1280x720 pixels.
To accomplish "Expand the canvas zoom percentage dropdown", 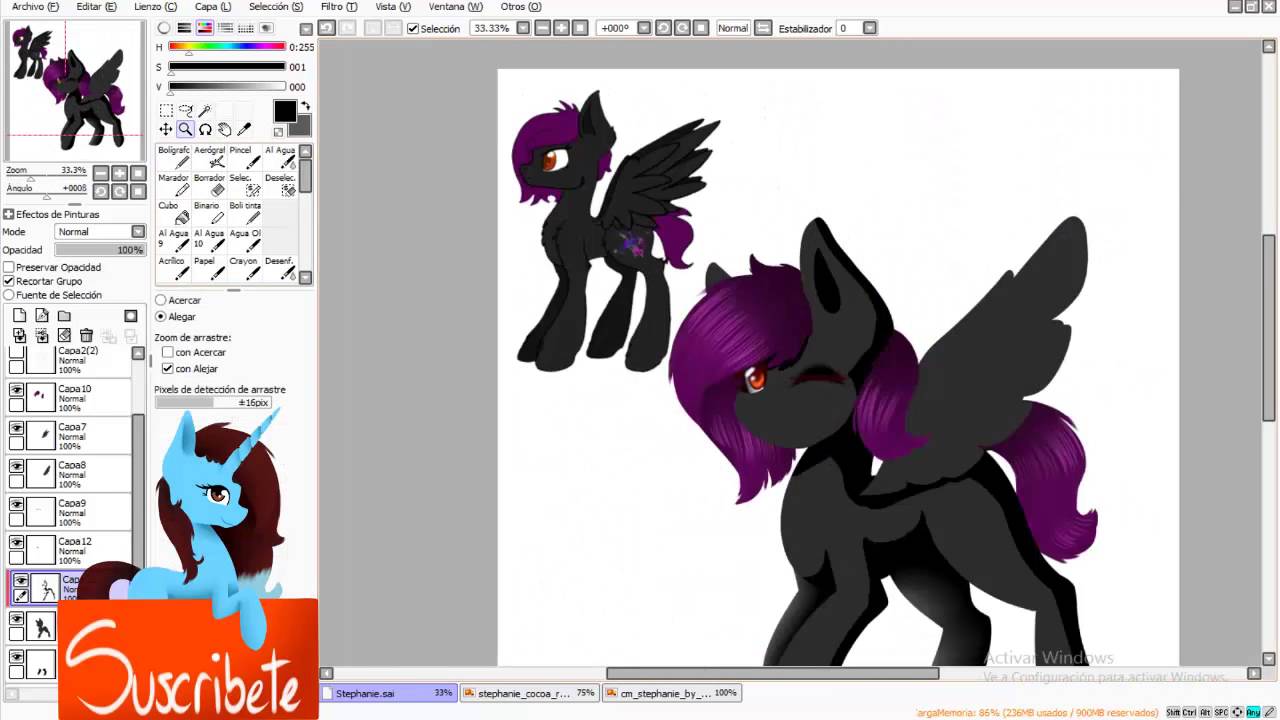I will 523,28.
